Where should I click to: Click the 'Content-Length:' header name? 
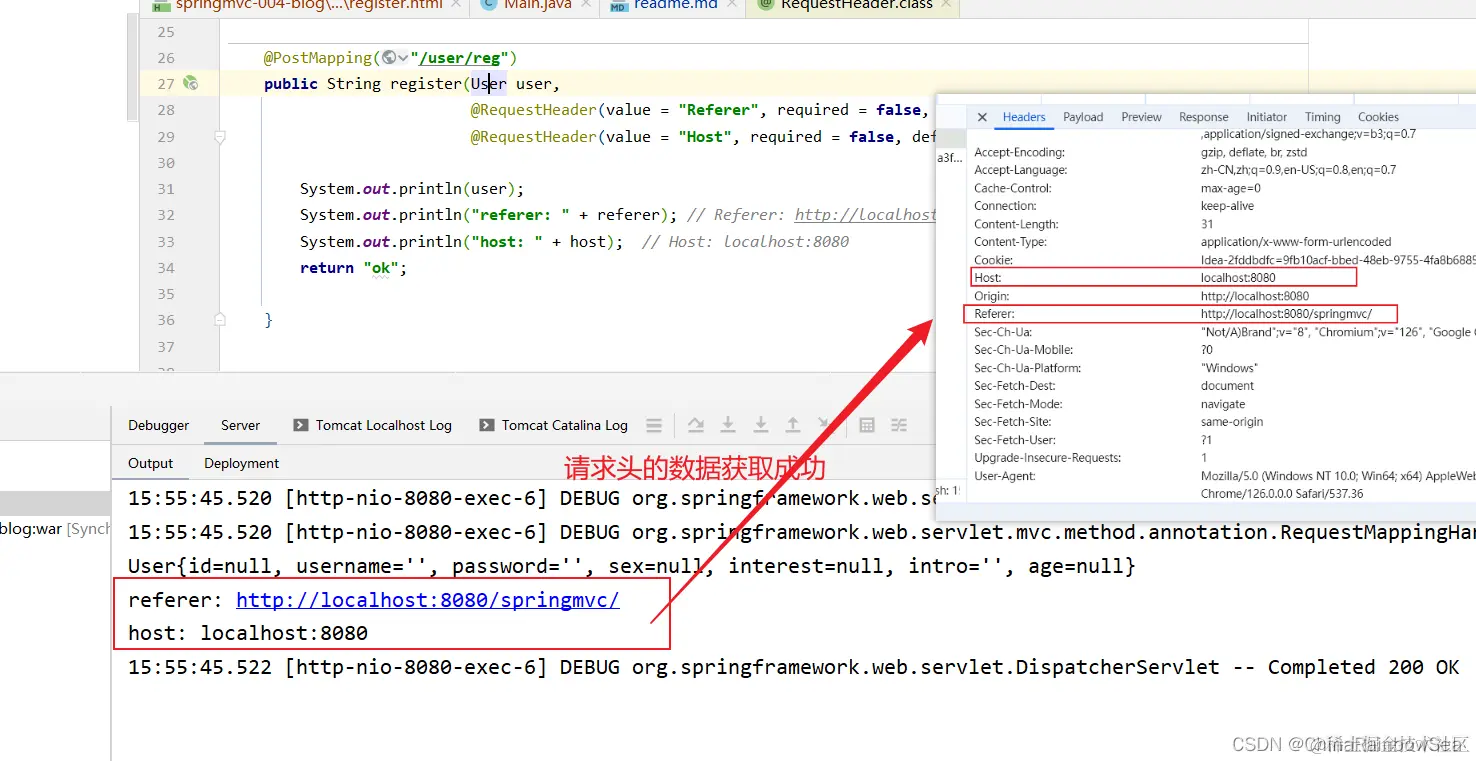coord(1017,224)
